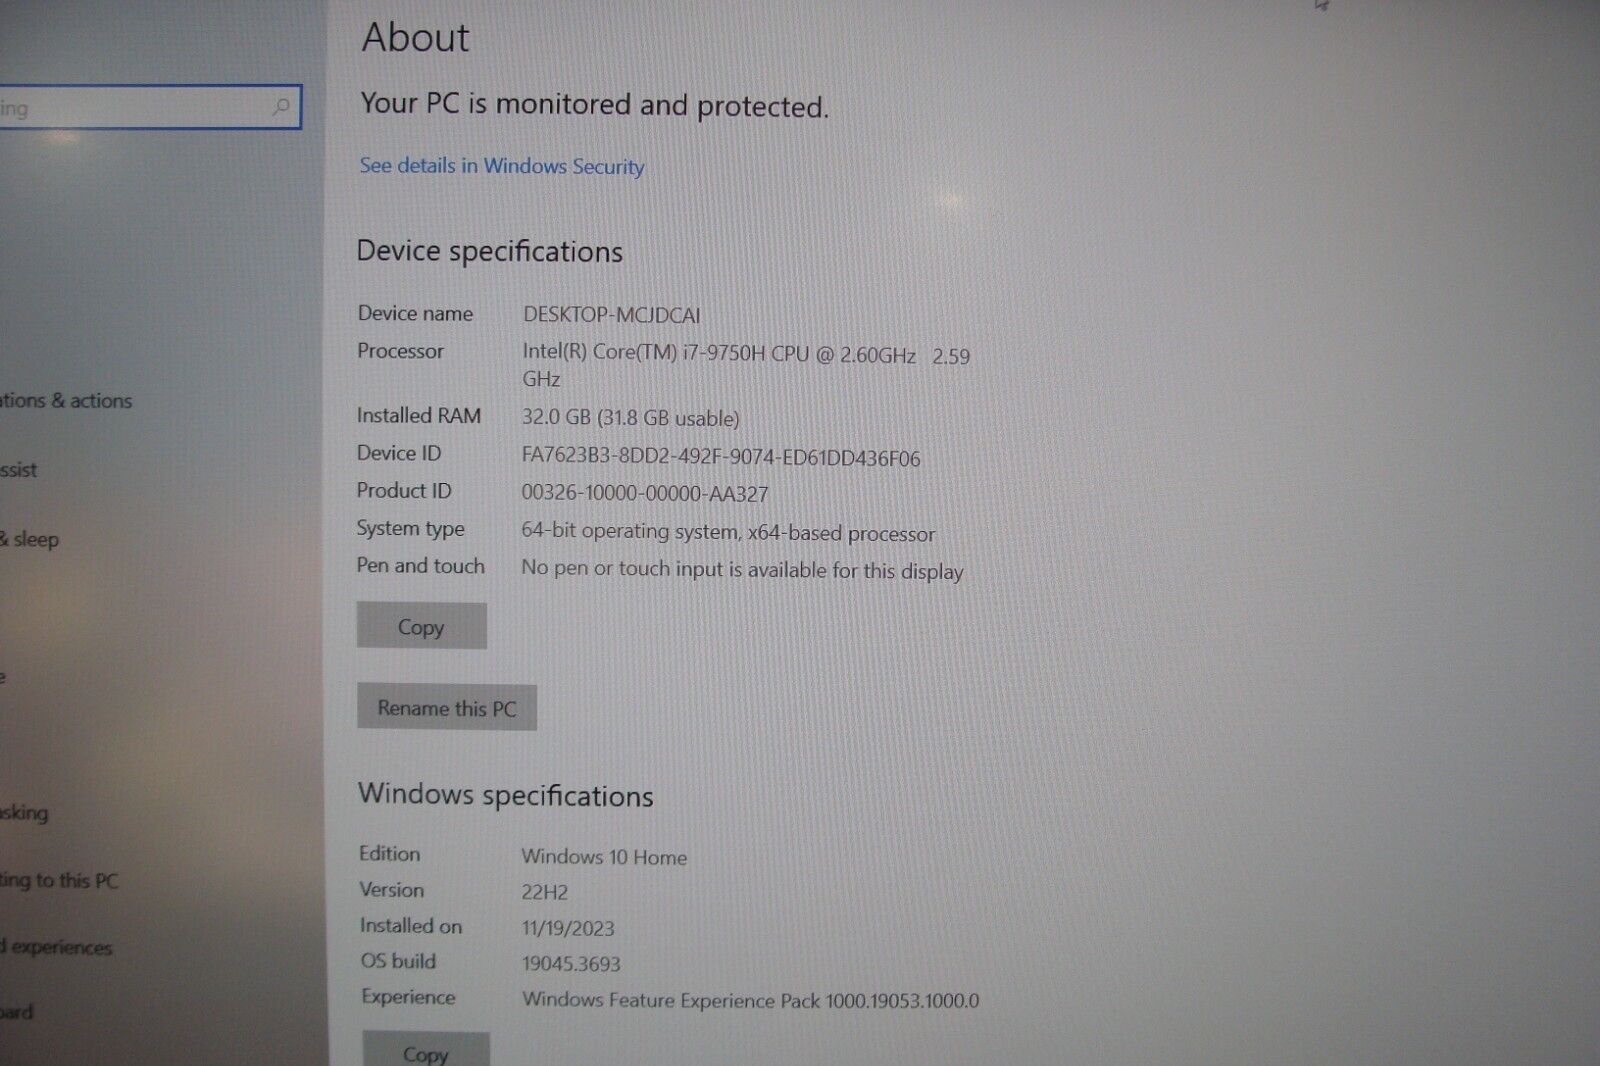Click Device specifications heading
The image size is (1600, 1066).
(490, 251)
